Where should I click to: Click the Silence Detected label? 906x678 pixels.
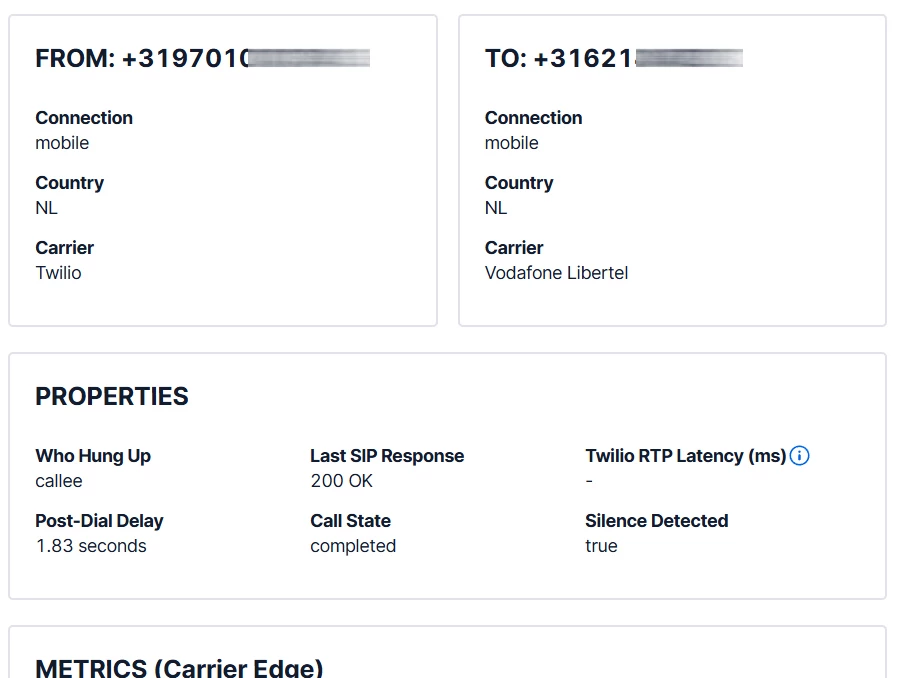[656, 521]
